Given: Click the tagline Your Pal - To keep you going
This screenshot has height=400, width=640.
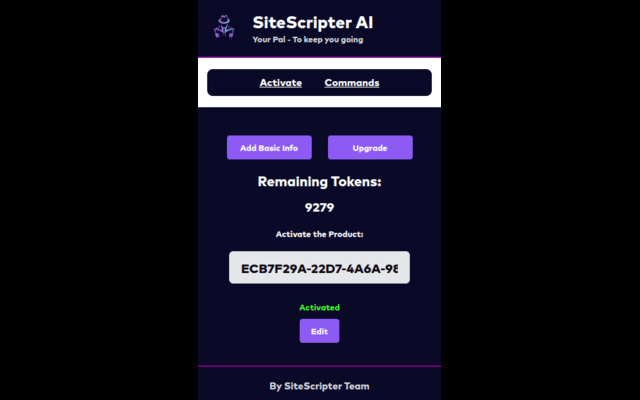Looking at the screenshot, I should coord(308,40).
